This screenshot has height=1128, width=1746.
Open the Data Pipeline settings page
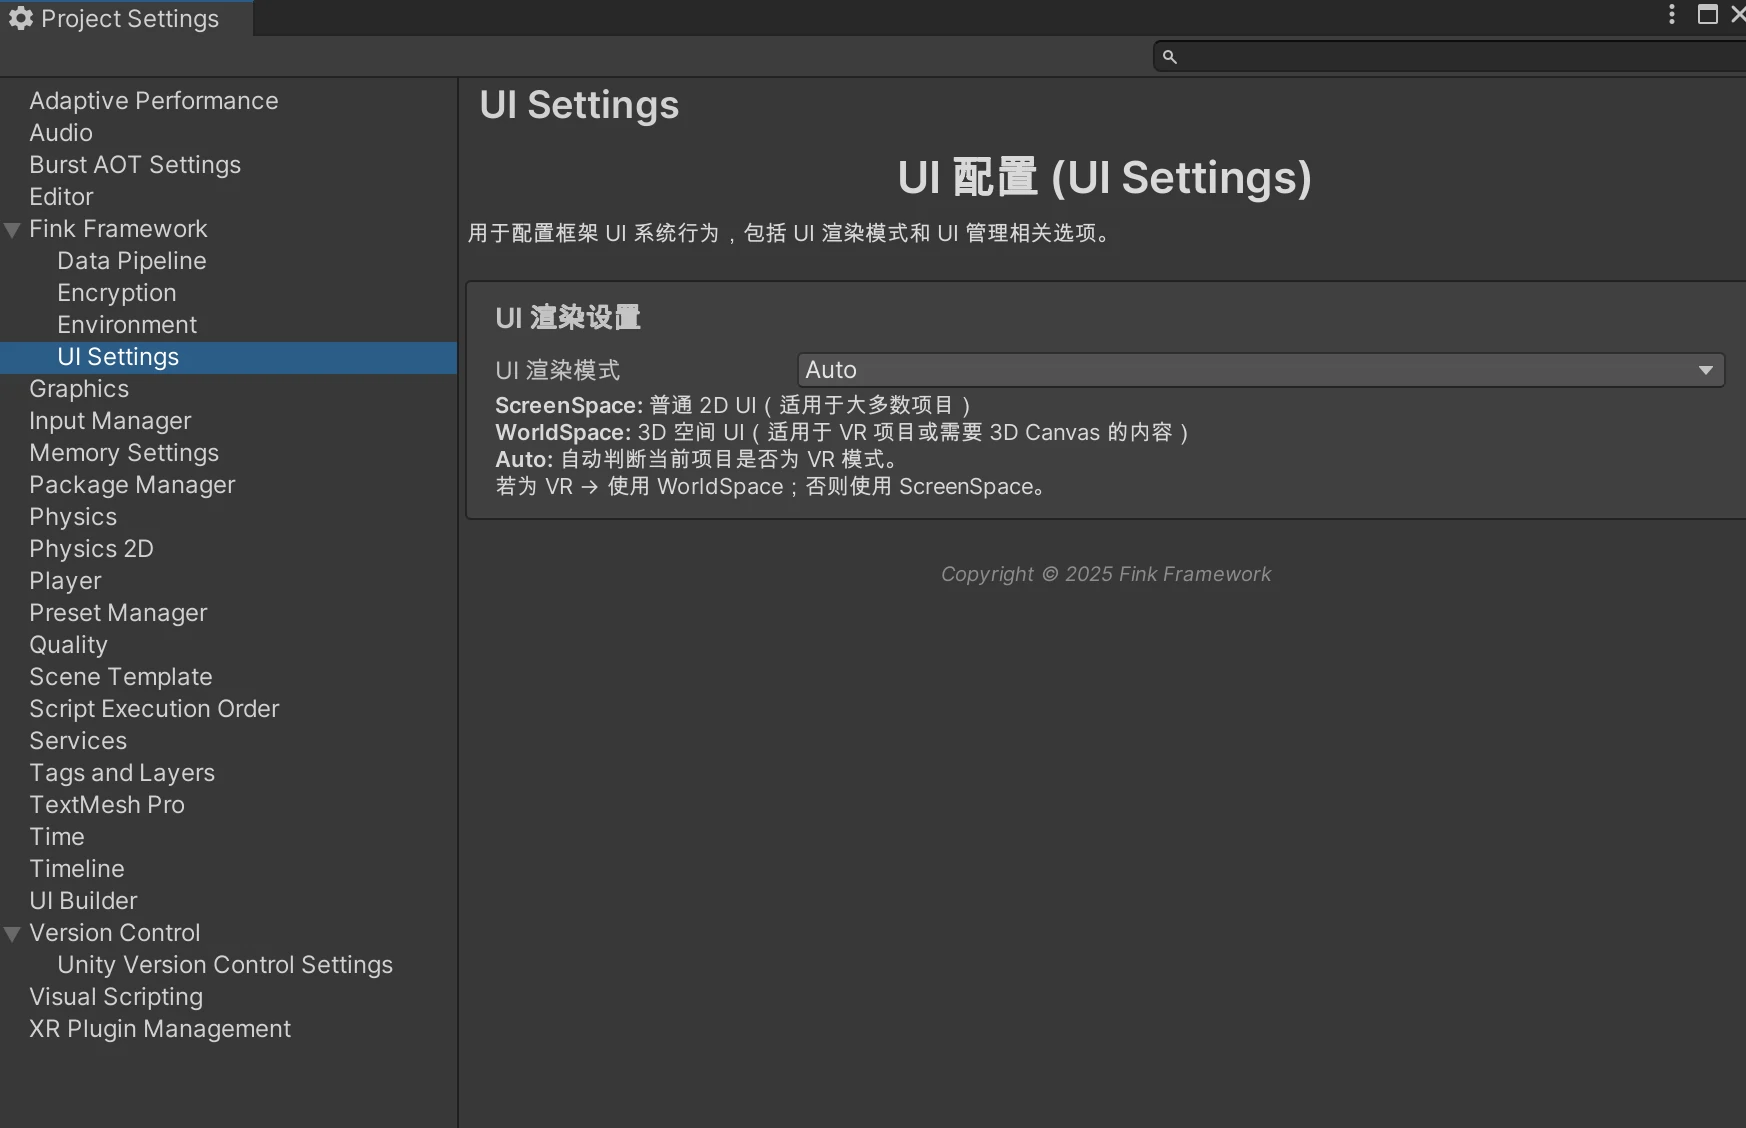132,261
